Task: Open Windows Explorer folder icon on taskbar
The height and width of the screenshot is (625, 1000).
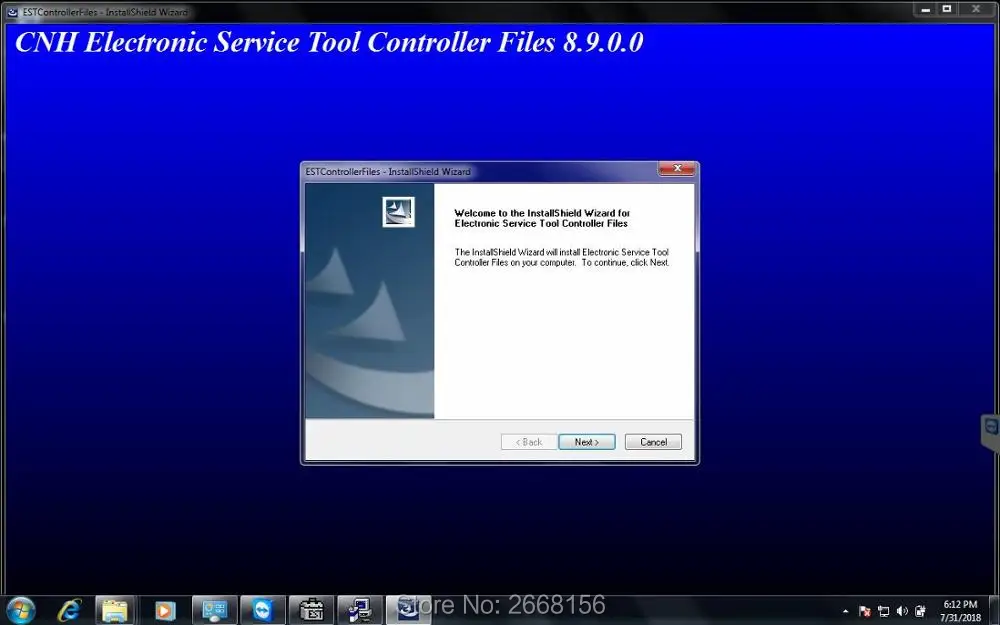Action: click(115, 611)
